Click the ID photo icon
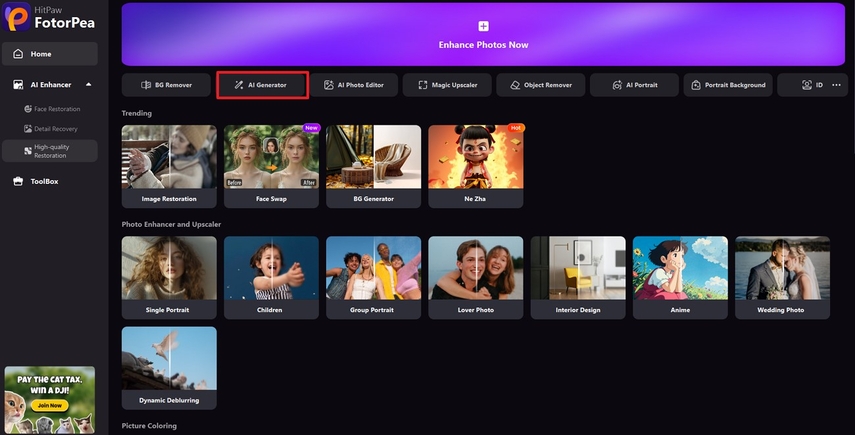855x435 pixels. 807,85
